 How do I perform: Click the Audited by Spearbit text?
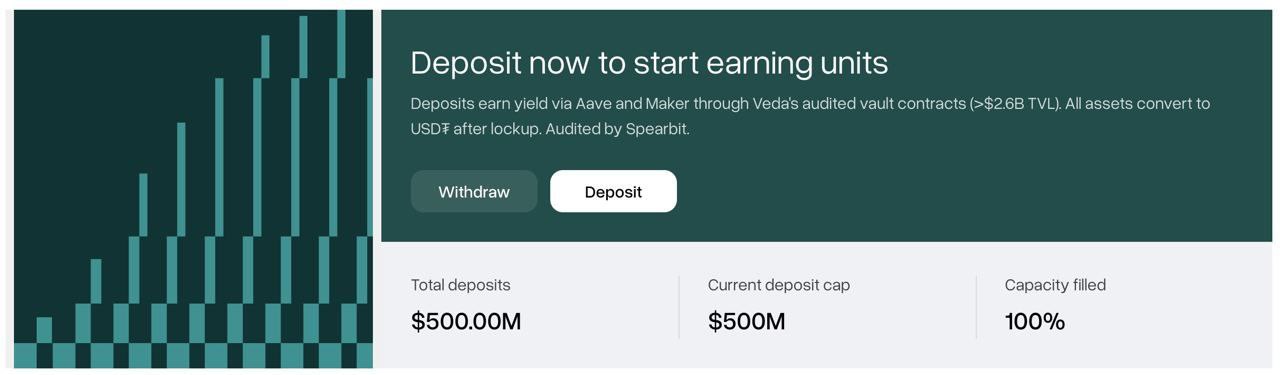[617, 129]
